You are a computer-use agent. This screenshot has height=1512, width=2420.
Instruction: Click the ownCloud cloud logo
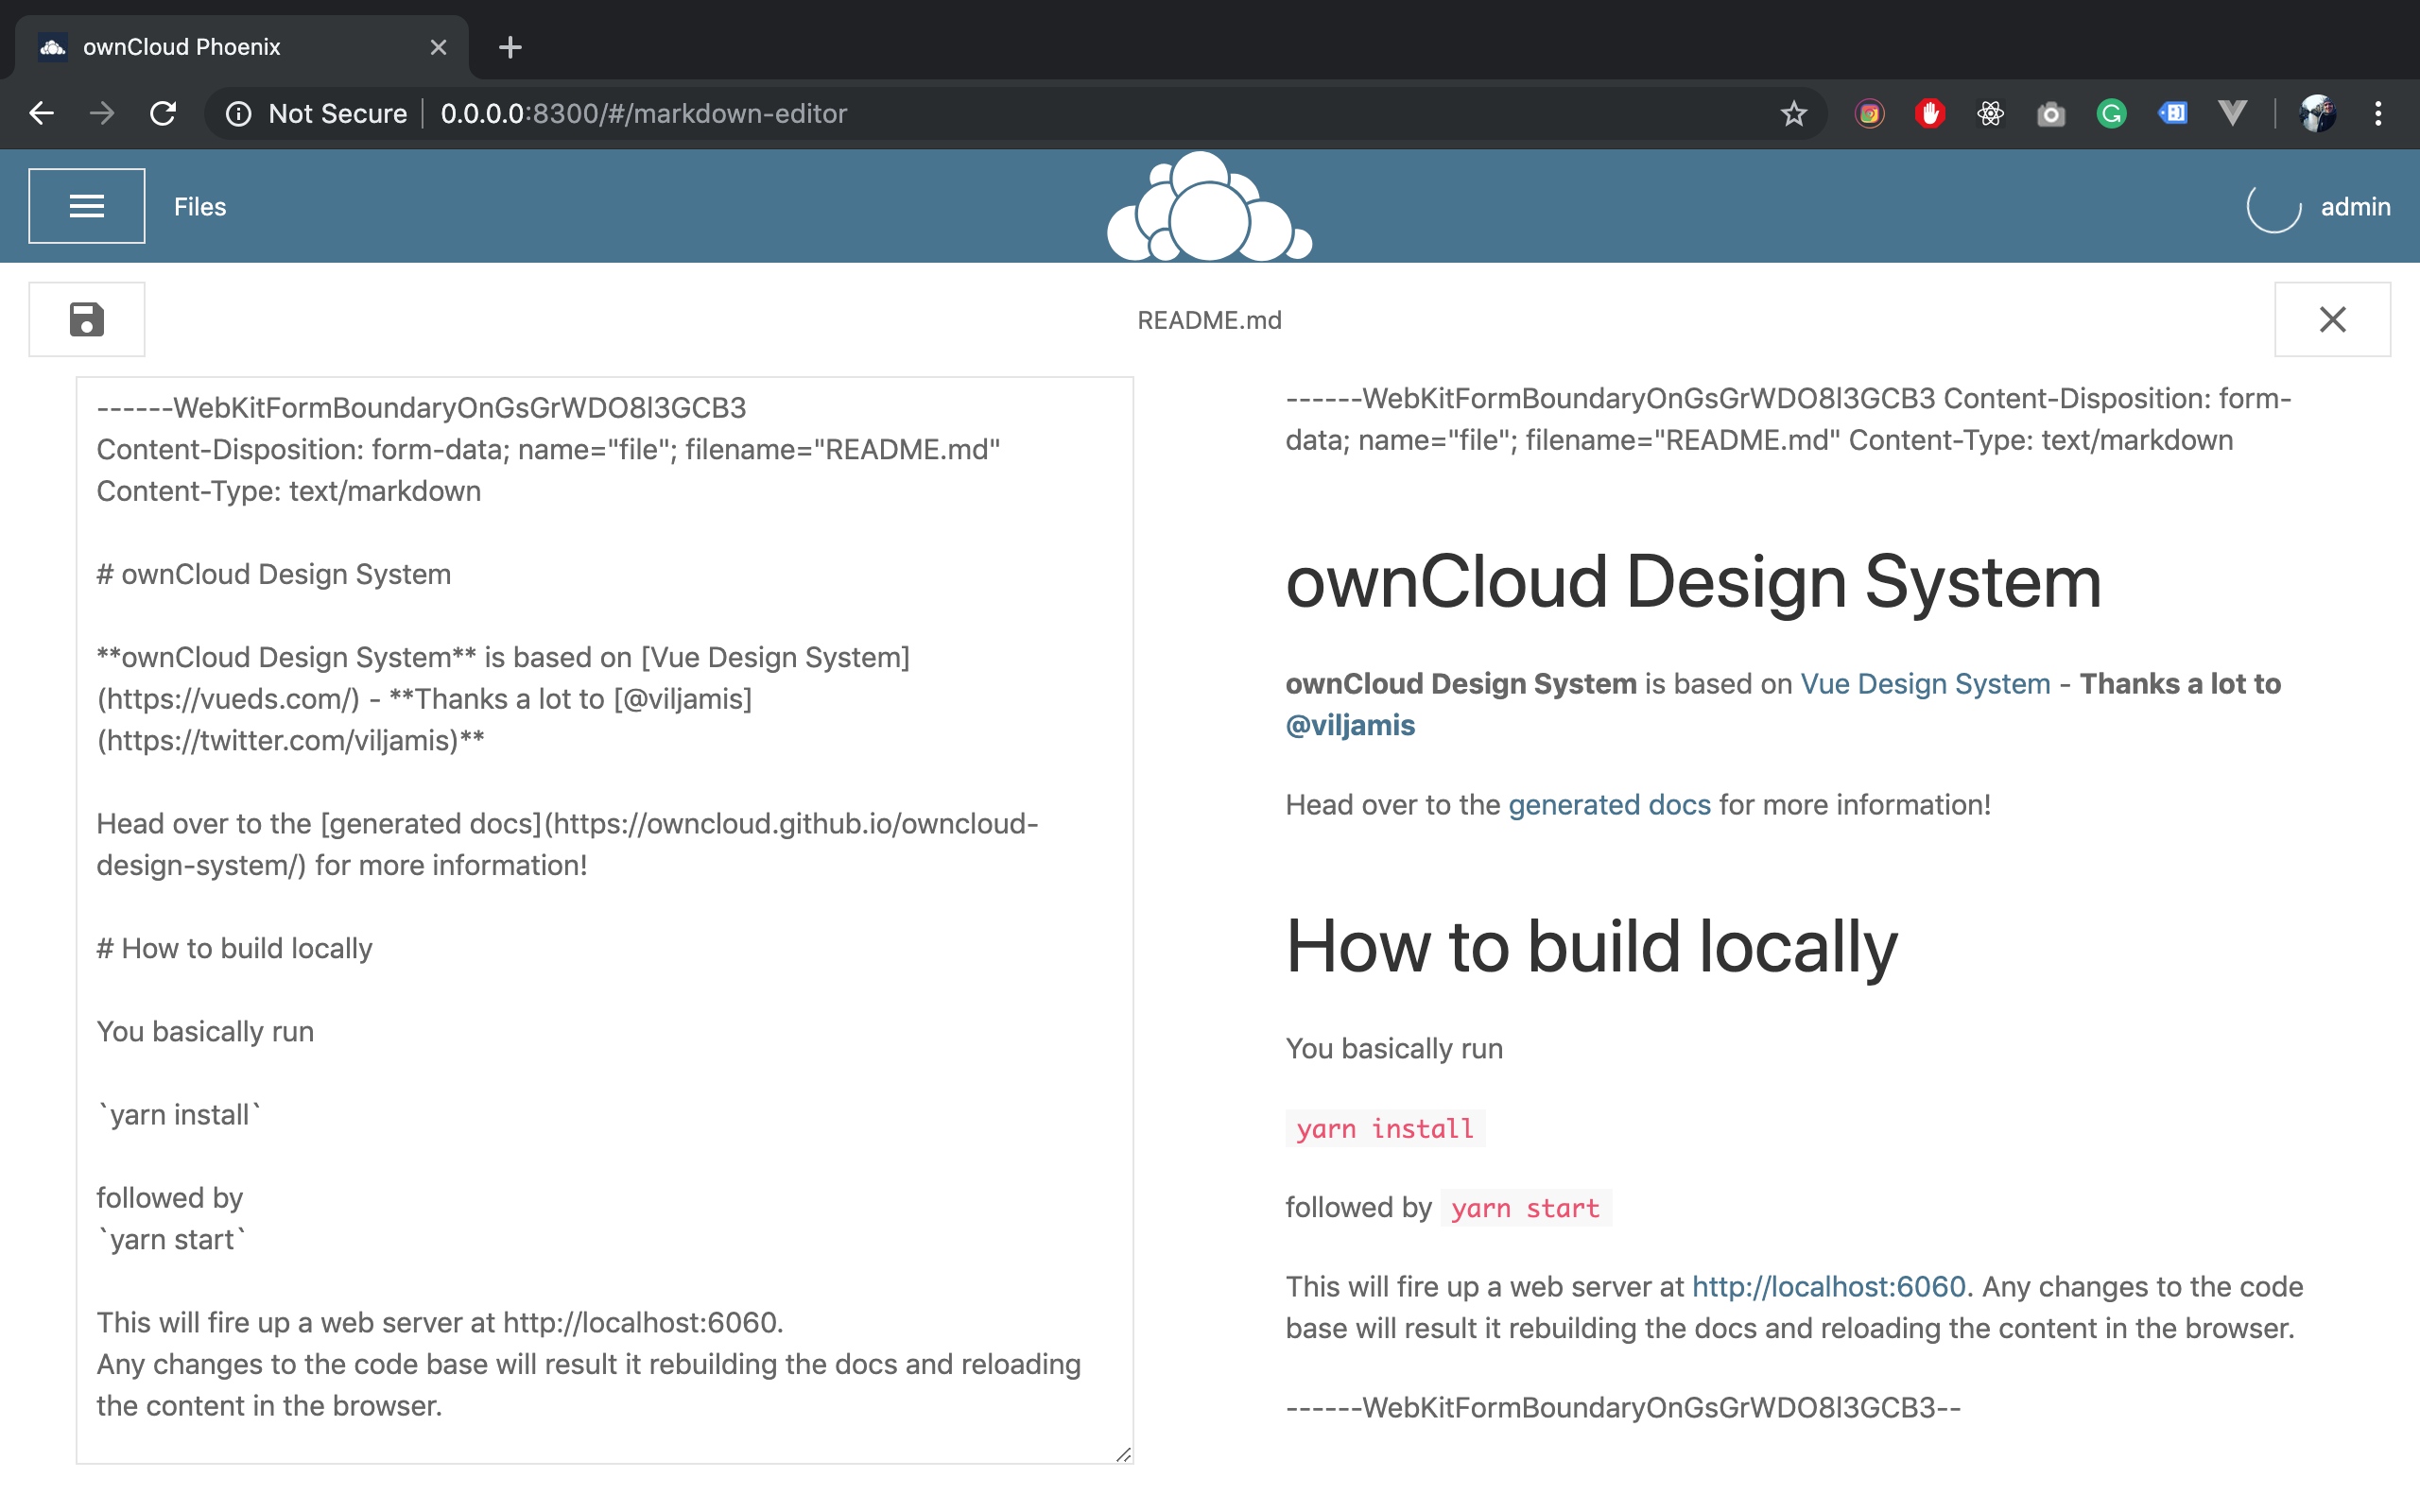[x=1209, y=208]
